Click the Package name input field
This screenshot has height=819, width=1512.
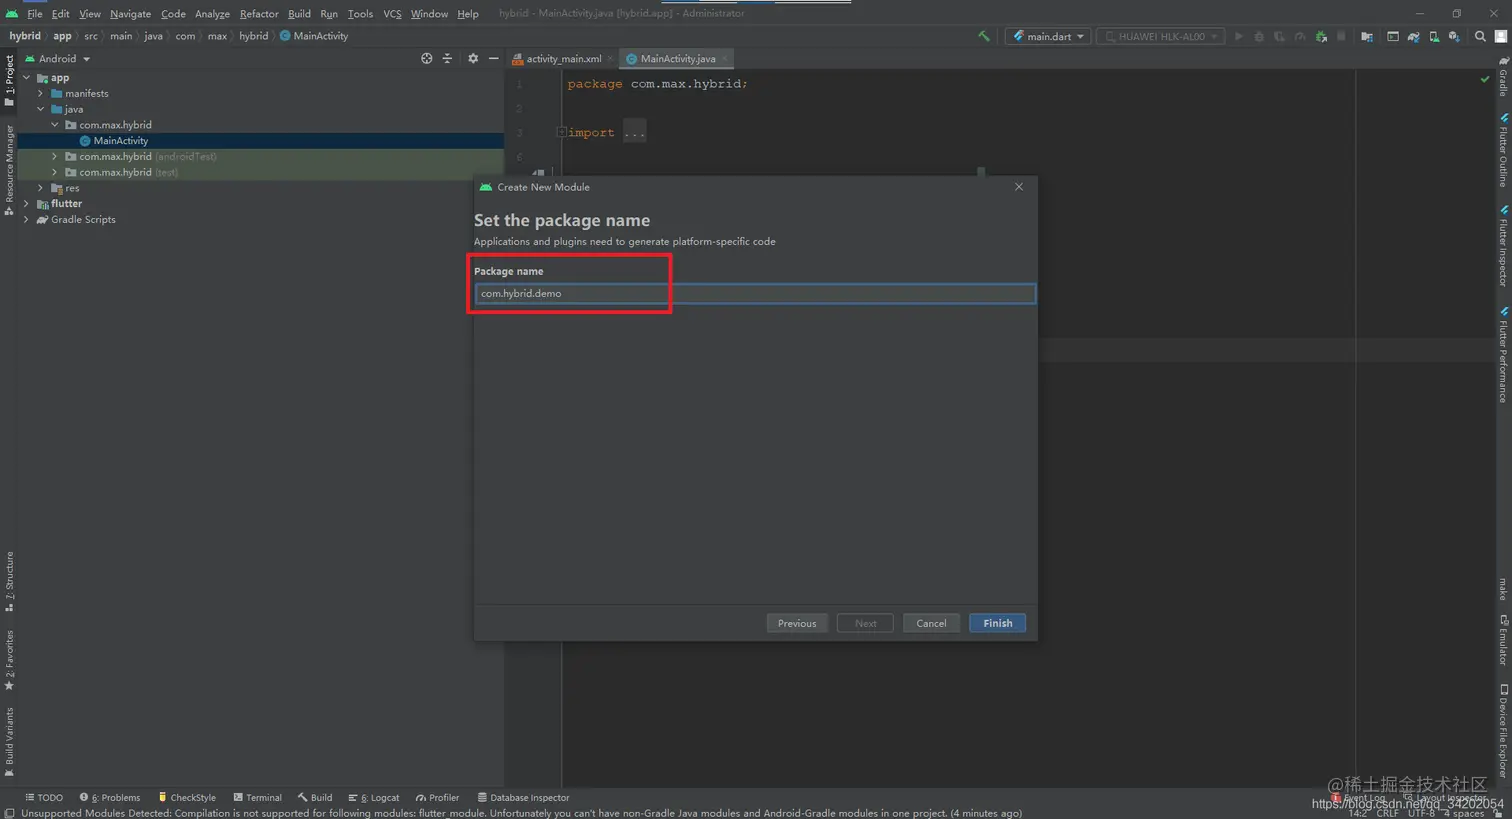click(x=755, y=293)
